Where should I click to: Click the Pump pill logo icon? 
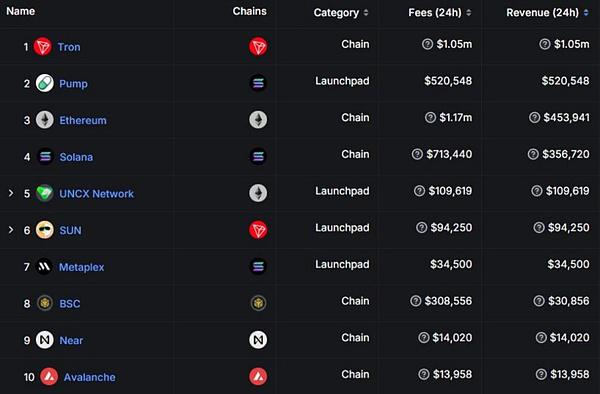pos(45,83)
